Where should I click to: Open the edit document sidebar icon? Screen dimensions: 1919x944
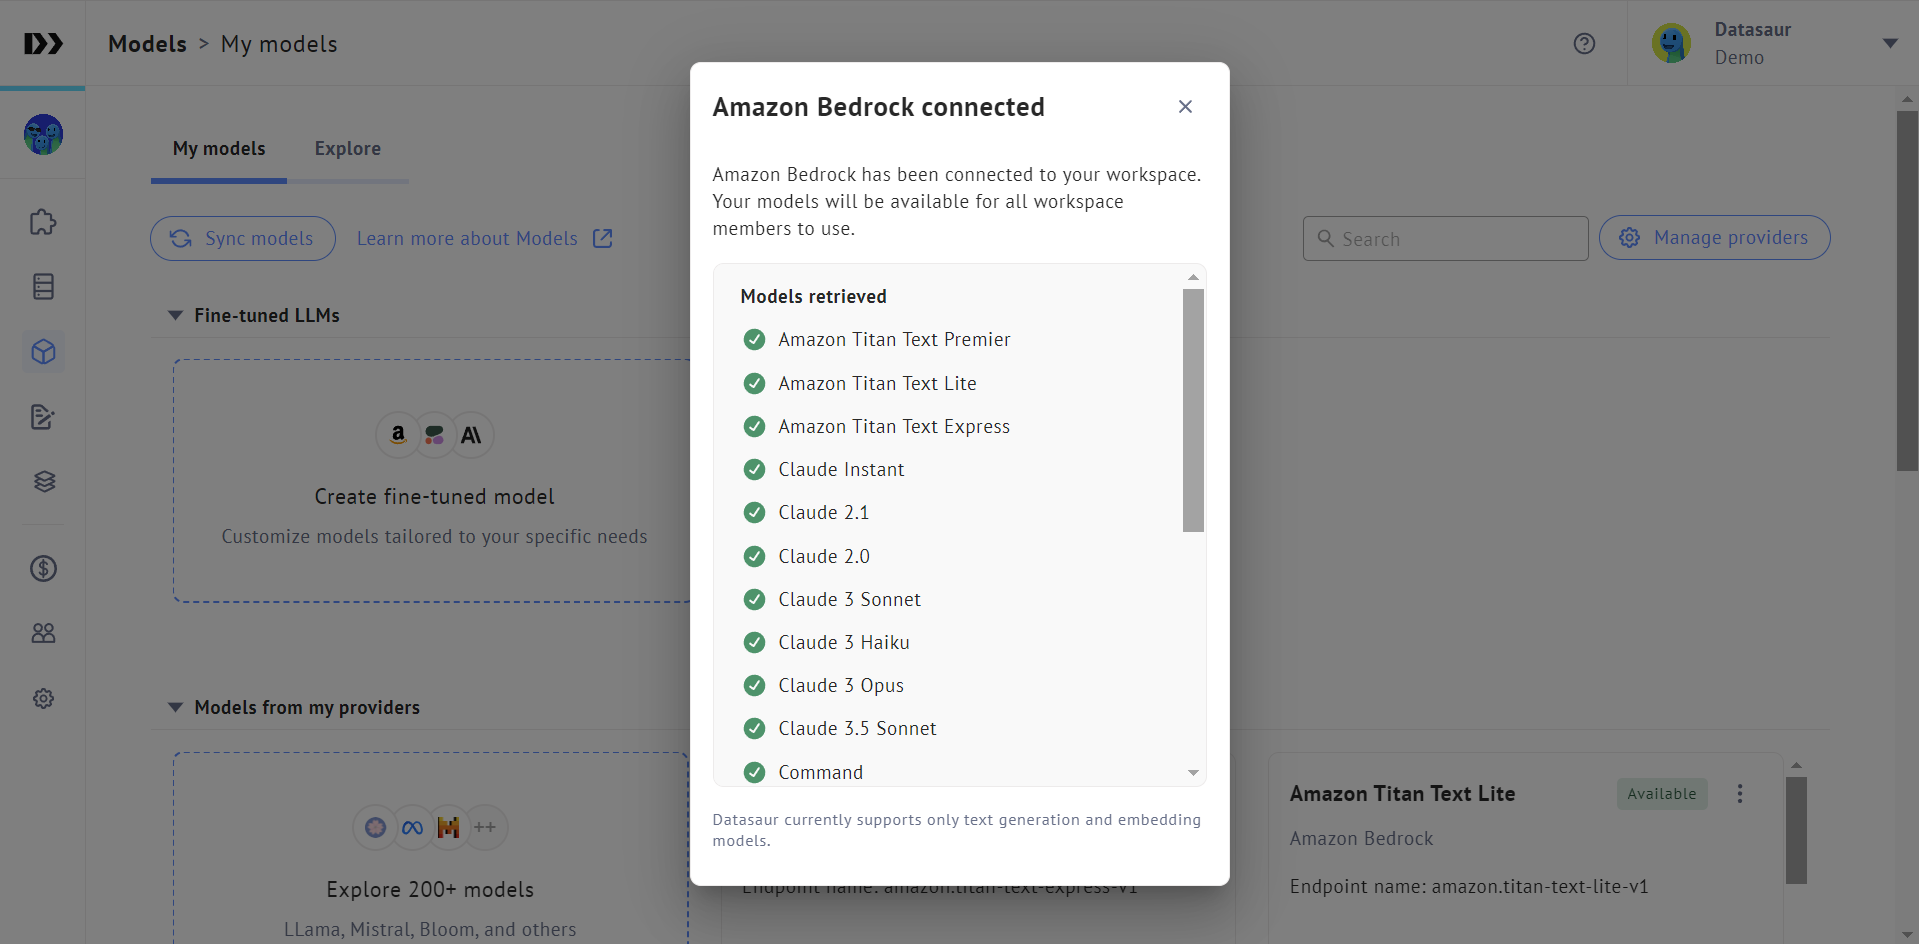click(x=43, y=417)
